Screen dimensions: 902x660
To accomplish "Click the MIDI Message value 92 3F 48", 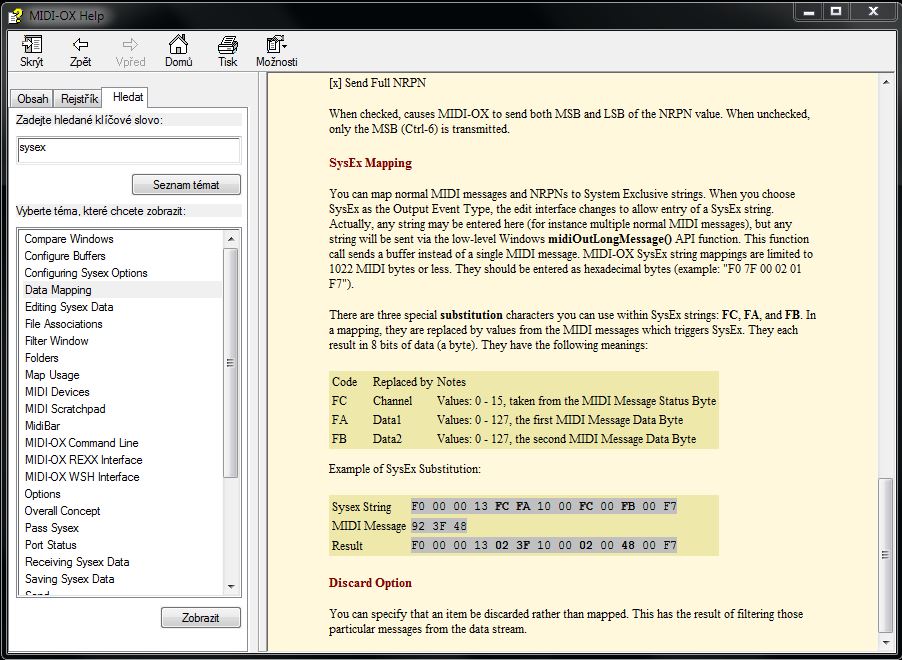I will point(439,526).
